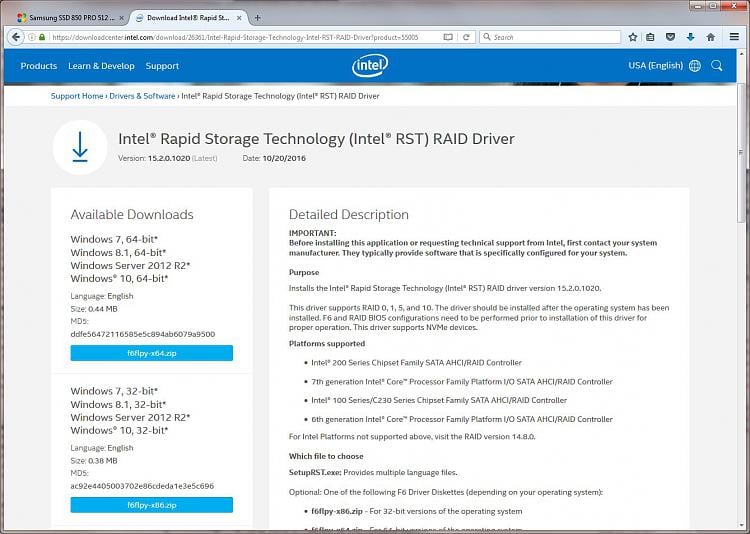This screenshot has width=750, height=534.
Task: Click the version number 15.2.0.1020
Action: tap(169, 158)
